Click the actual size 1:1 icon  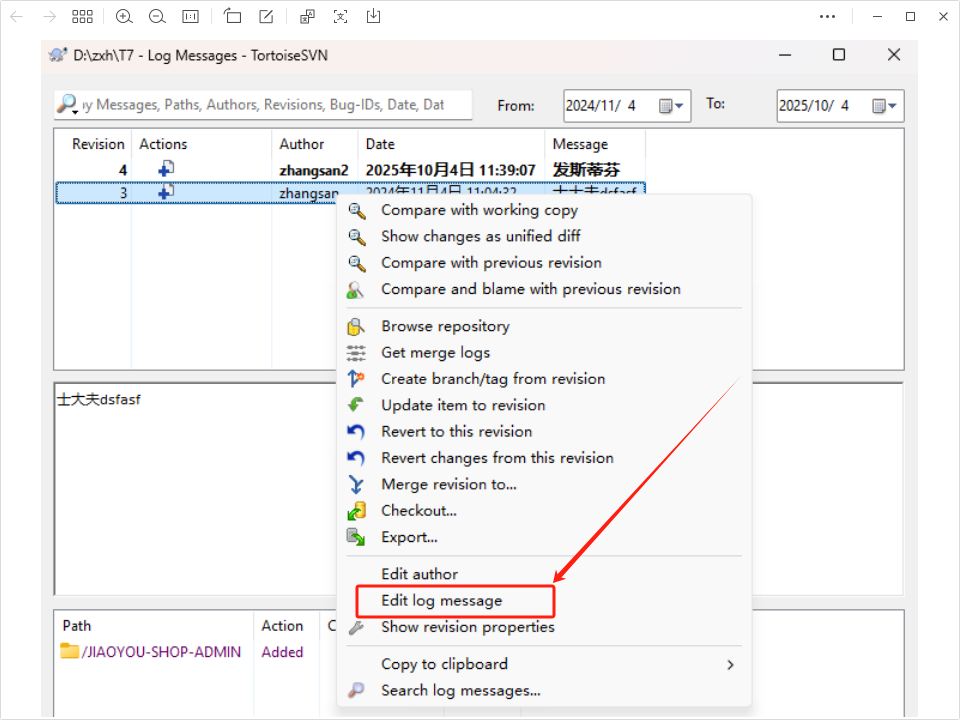click(190, 17)
